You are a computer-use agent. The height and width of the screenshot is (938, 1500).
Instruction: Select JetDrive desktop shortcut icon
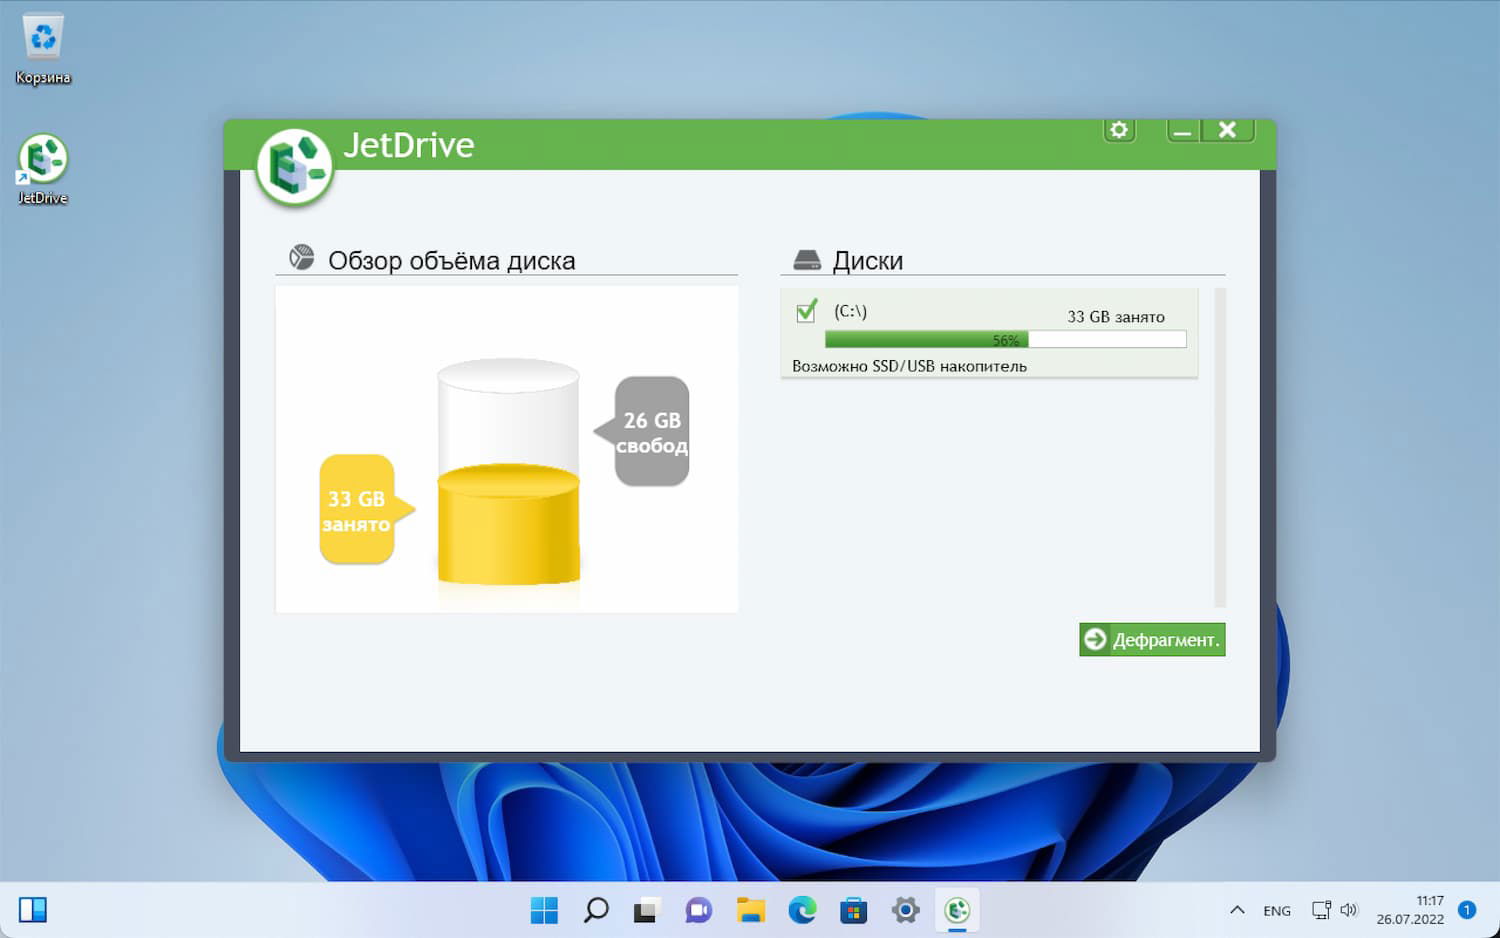tap(43, 169)
